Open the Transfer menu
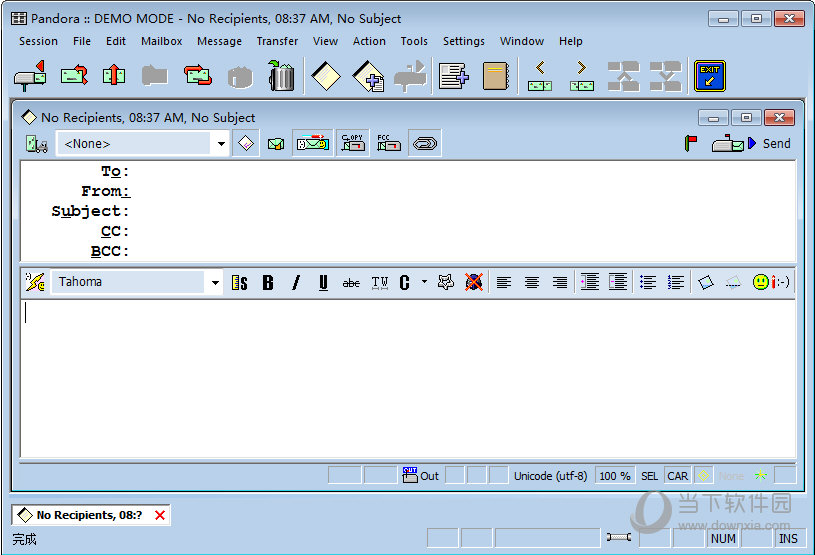 tap(277, 41)
